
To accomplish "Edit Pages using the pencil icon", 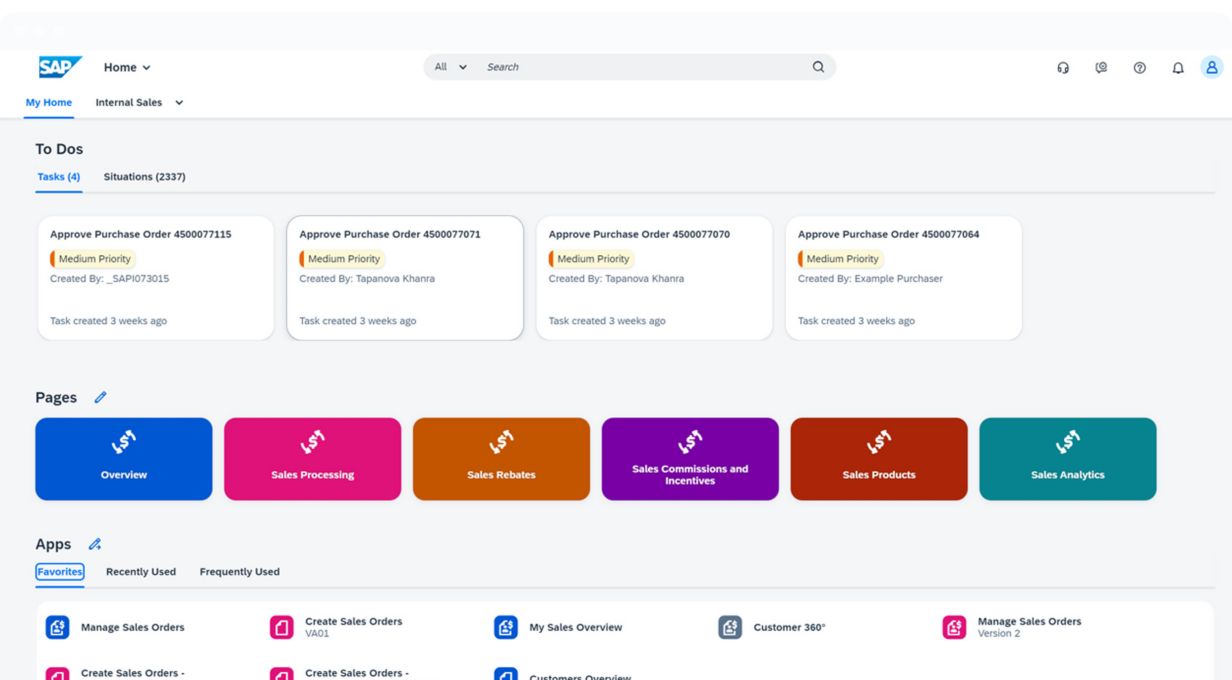I will [x=100, y=398].
